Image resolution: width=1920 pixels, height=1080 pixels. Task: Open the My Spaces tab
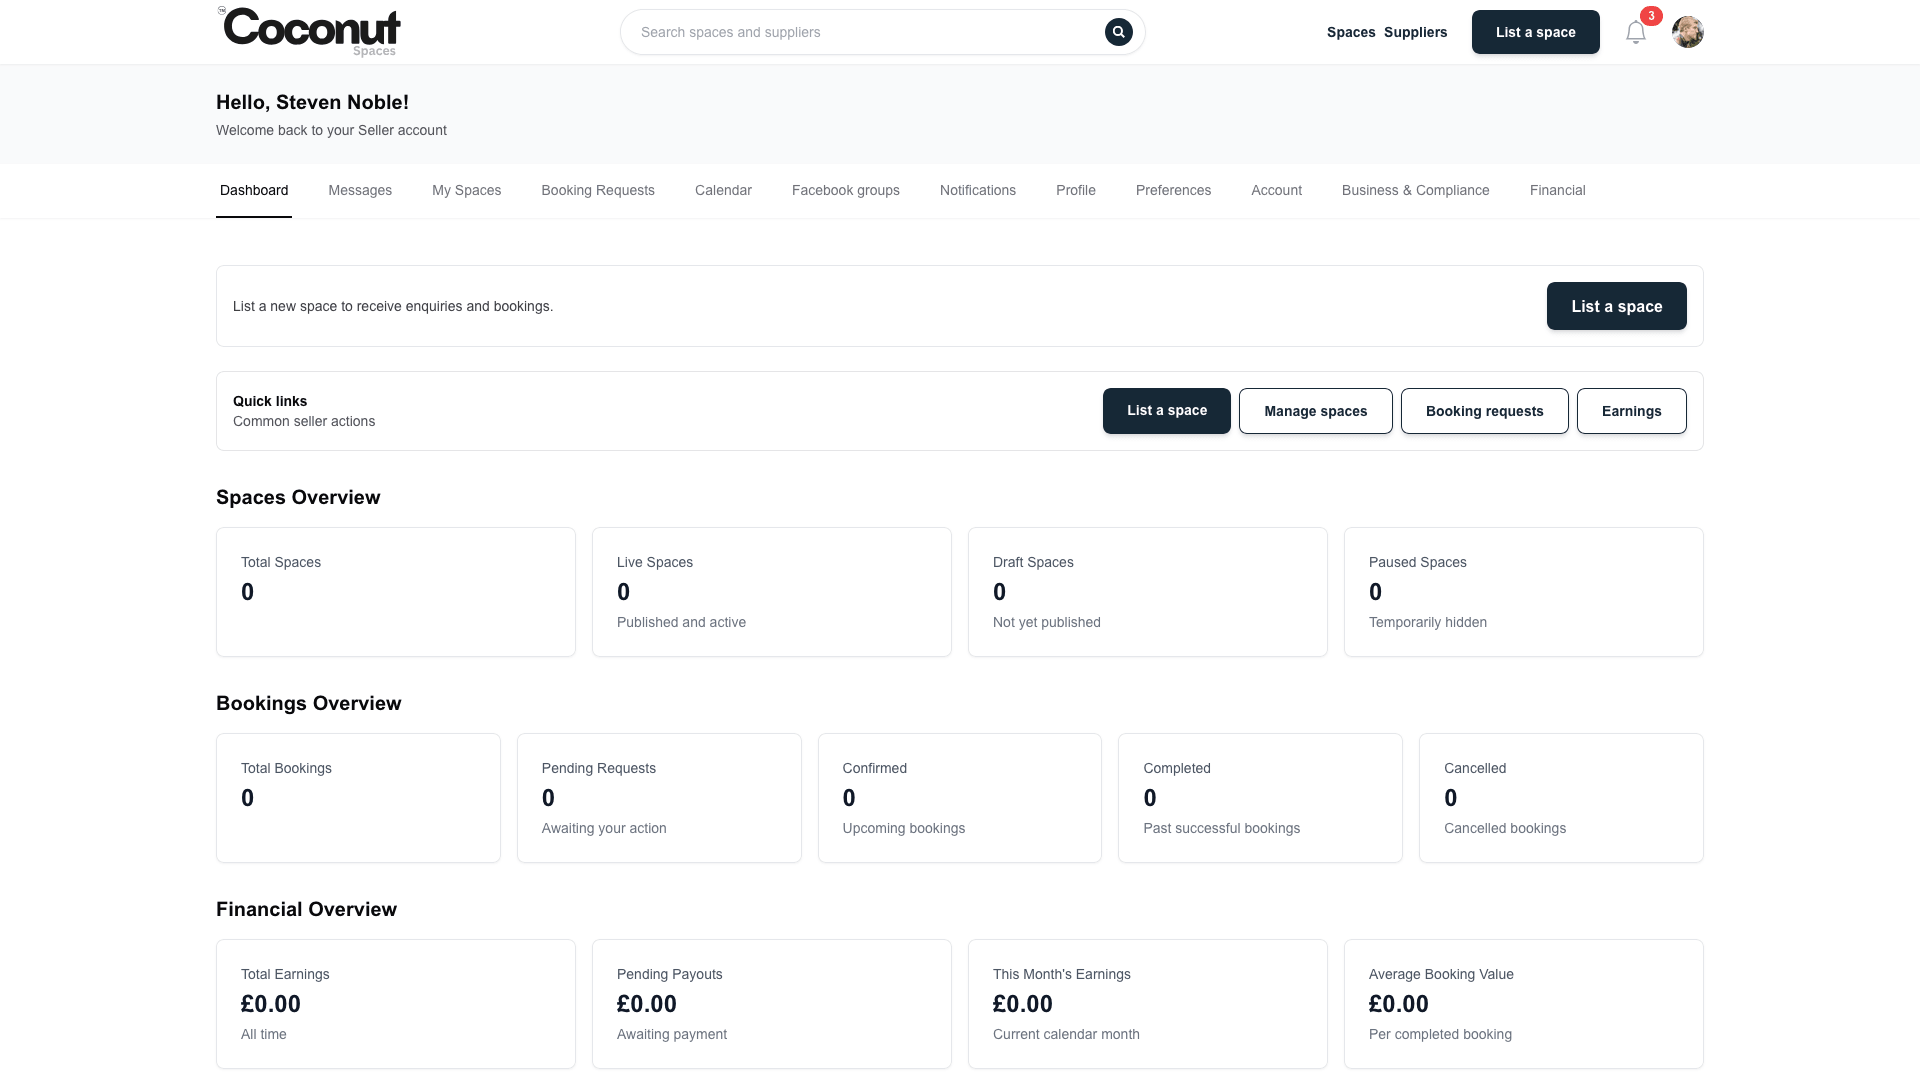click(x=466, y=190)
